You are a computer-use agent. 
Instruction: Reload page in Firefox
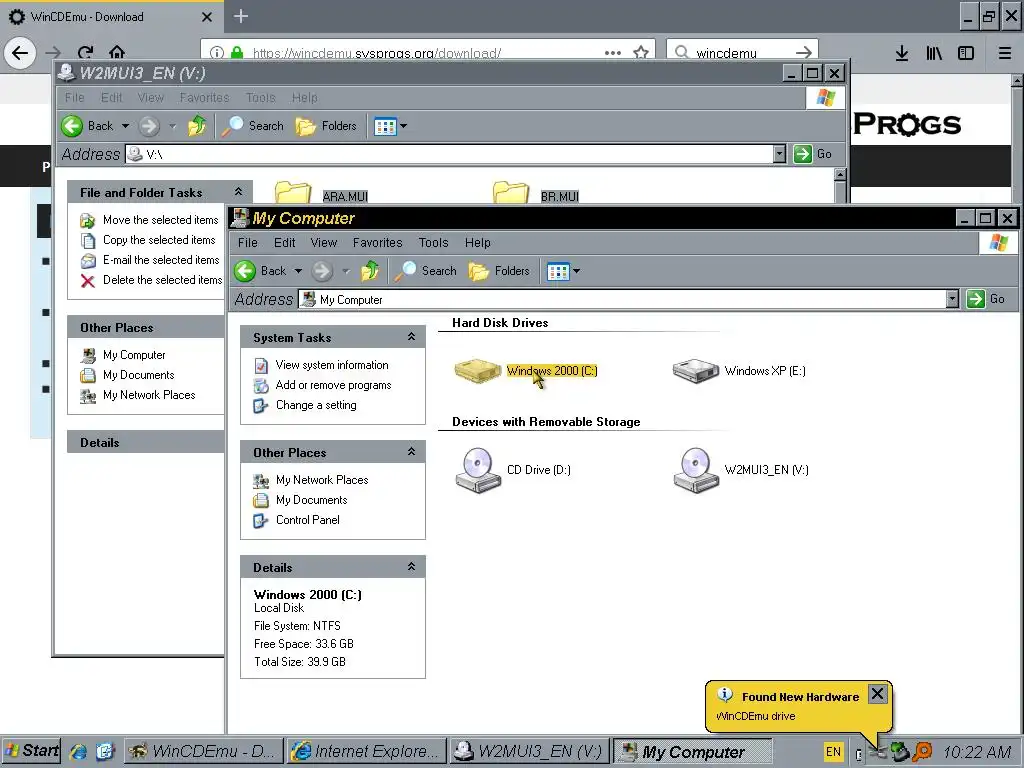(86, 52)
